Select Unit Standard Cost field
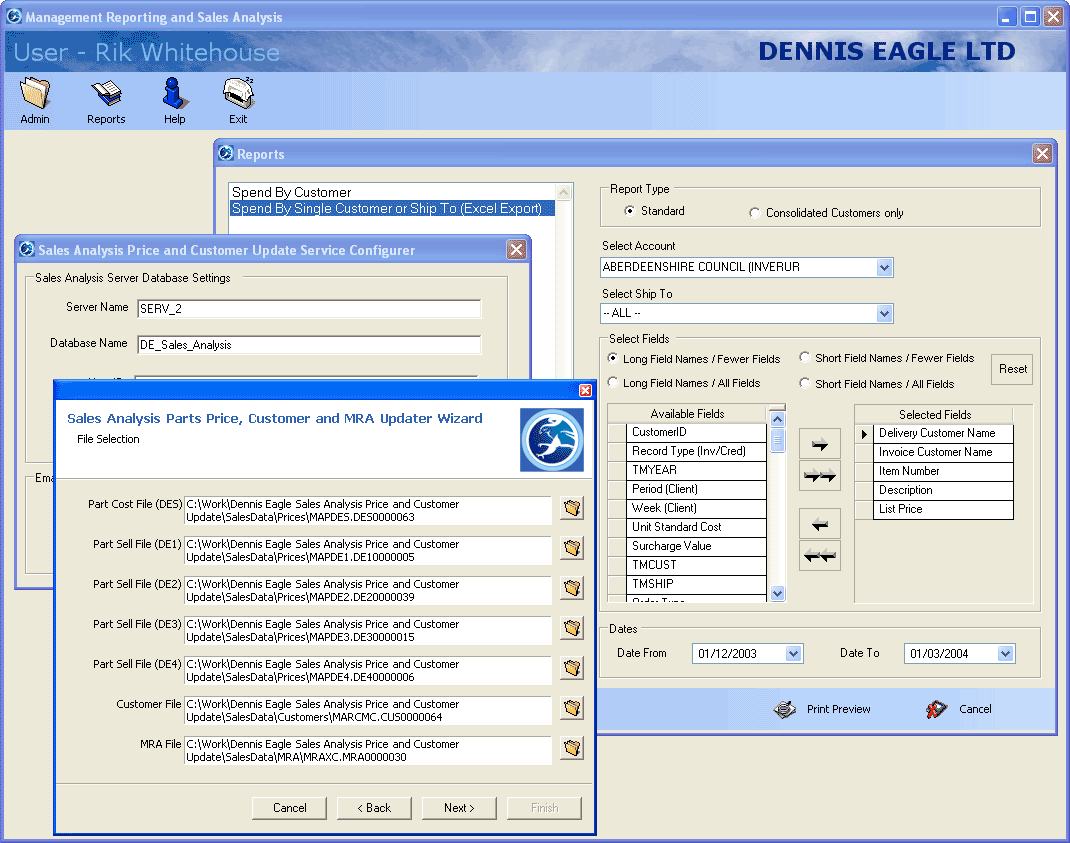1070x843 pixels. [x=696, y=527]
